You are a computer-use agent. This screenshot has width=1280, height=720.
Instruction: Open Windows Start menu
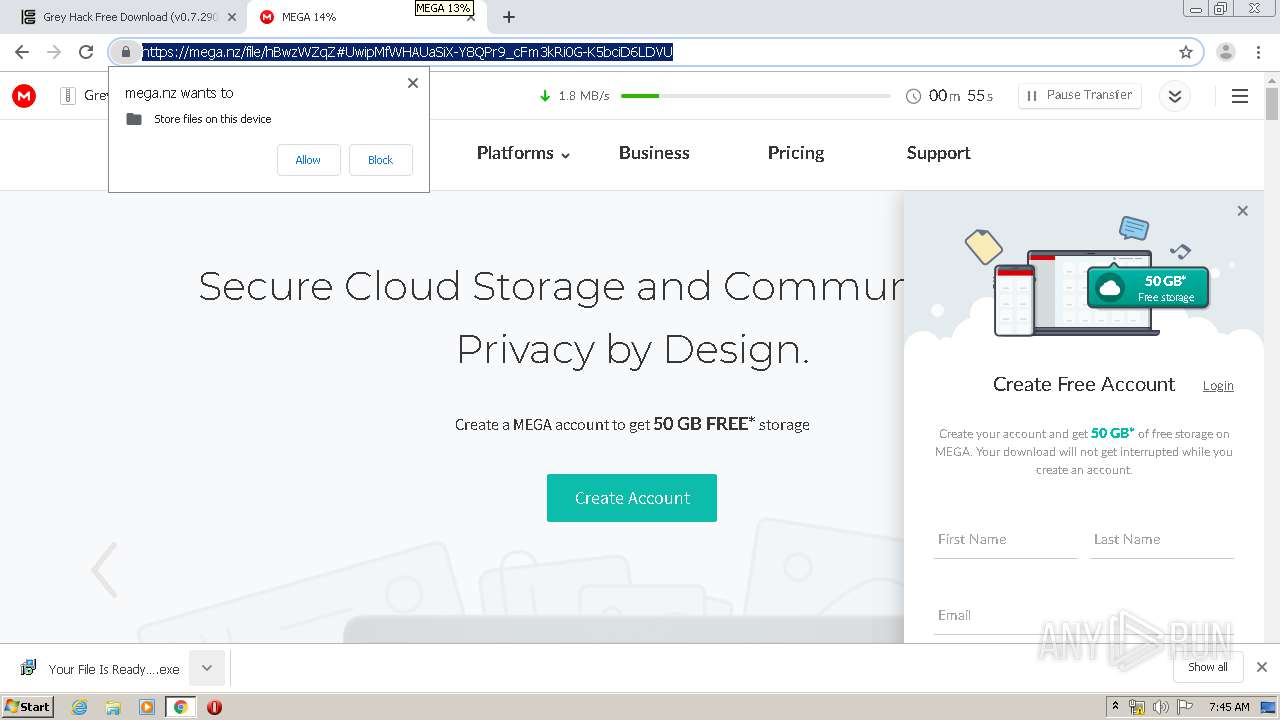28,707
